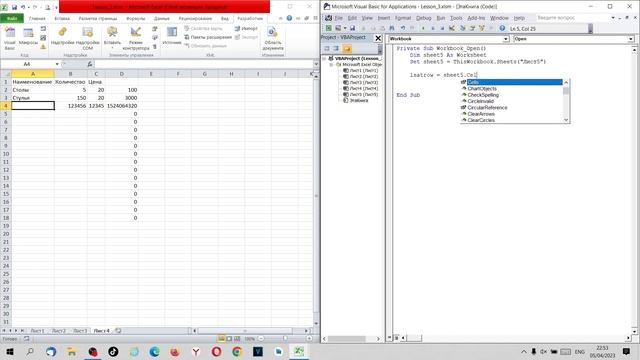This screenshot has width=640, height=360.
Task: Close the Project - VBAProject pane
Action: (x=378, y=38)
